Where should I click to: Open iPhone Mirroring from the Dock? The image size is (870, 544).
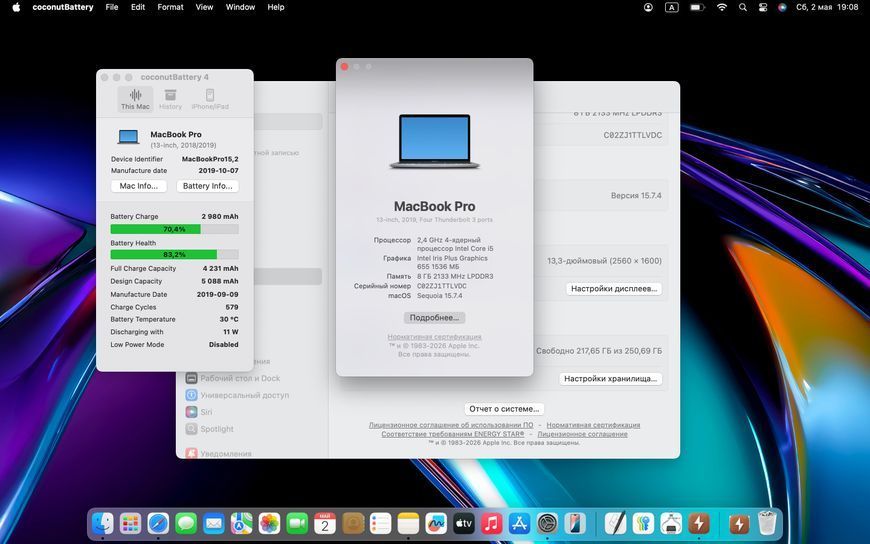[575, 523]
